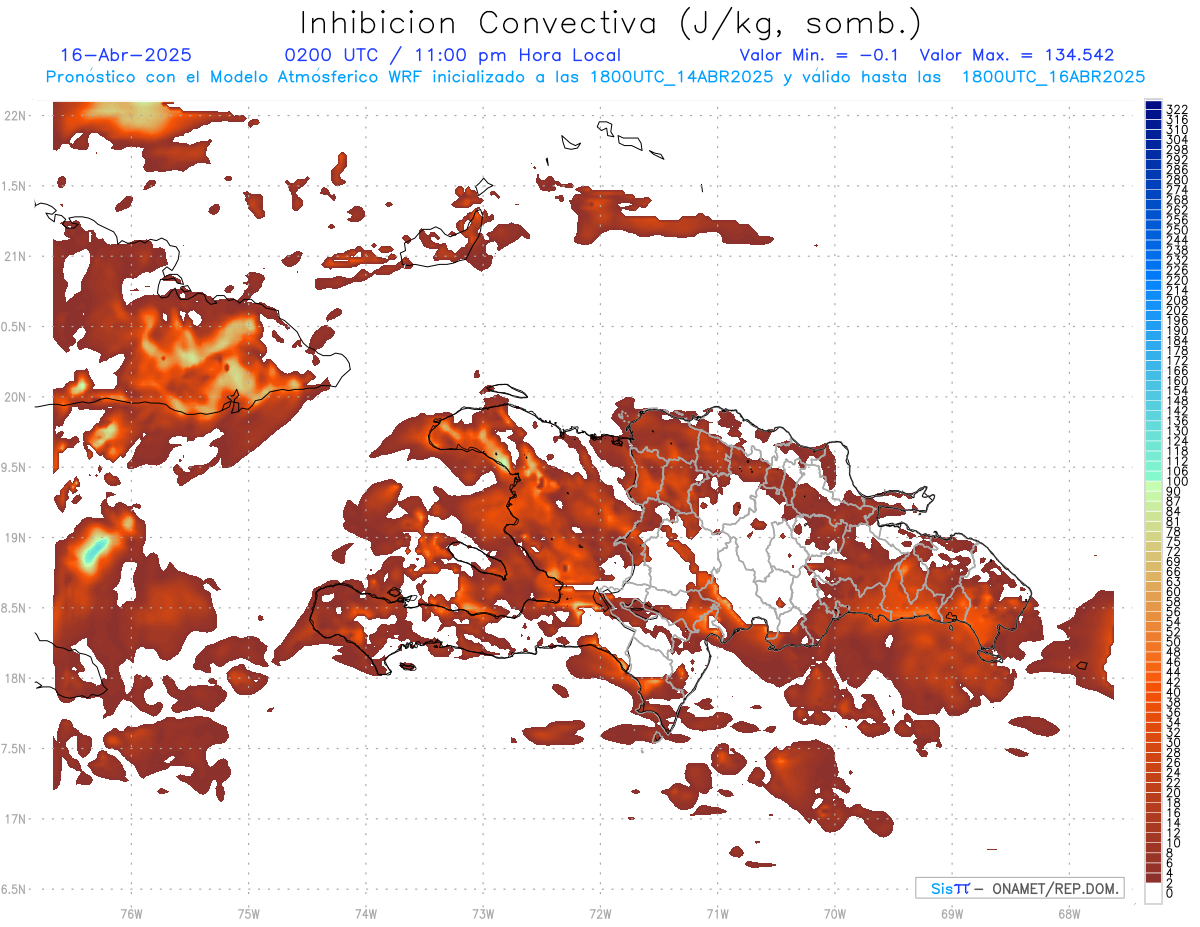Click the '68W' longitude label
The image size is (1200, 927).
[1068, 913]
